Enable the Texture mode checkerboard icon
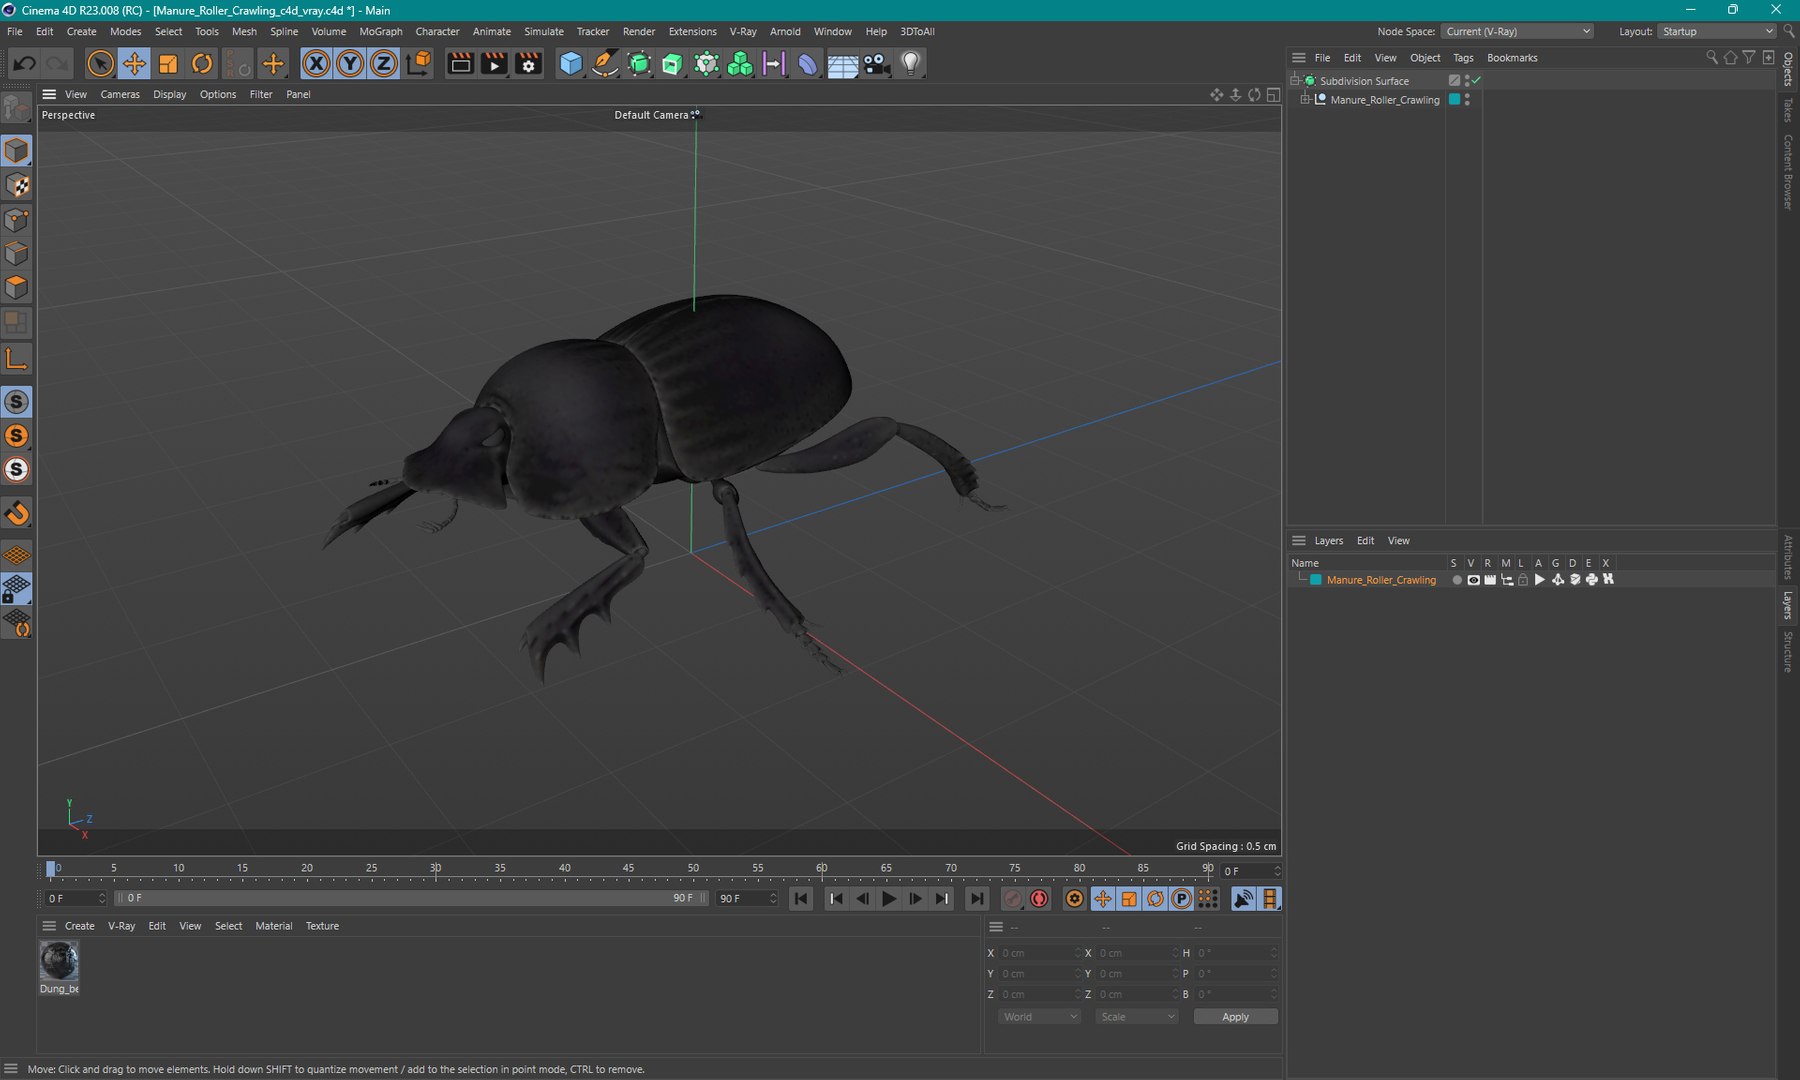This screenshot has height=1080, width=1800. point(17,186)
